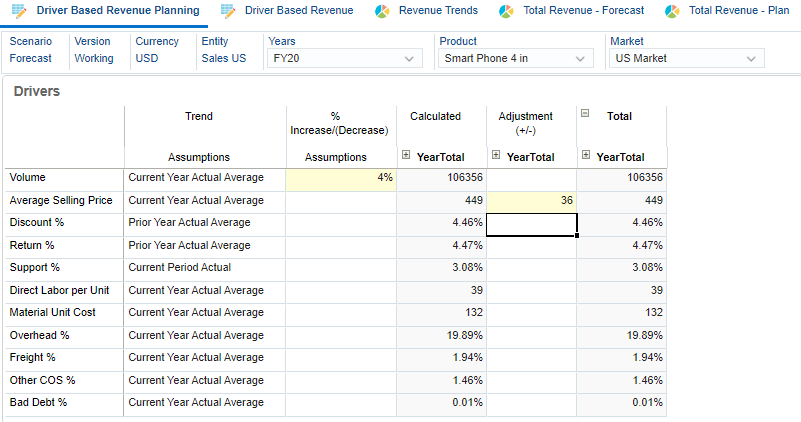The height and width of the screenshot is (422, 801).
Task: Select the Bad Debt % row header
Action: click(x=64, y=403)
